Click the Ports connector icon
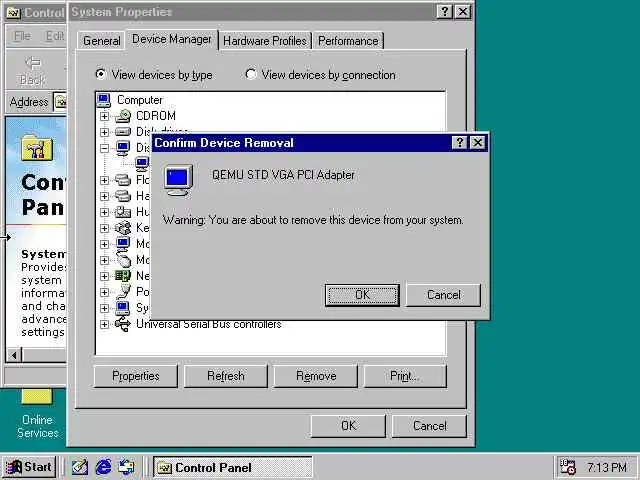Viewport: 640px width, 480px height. 123,292
